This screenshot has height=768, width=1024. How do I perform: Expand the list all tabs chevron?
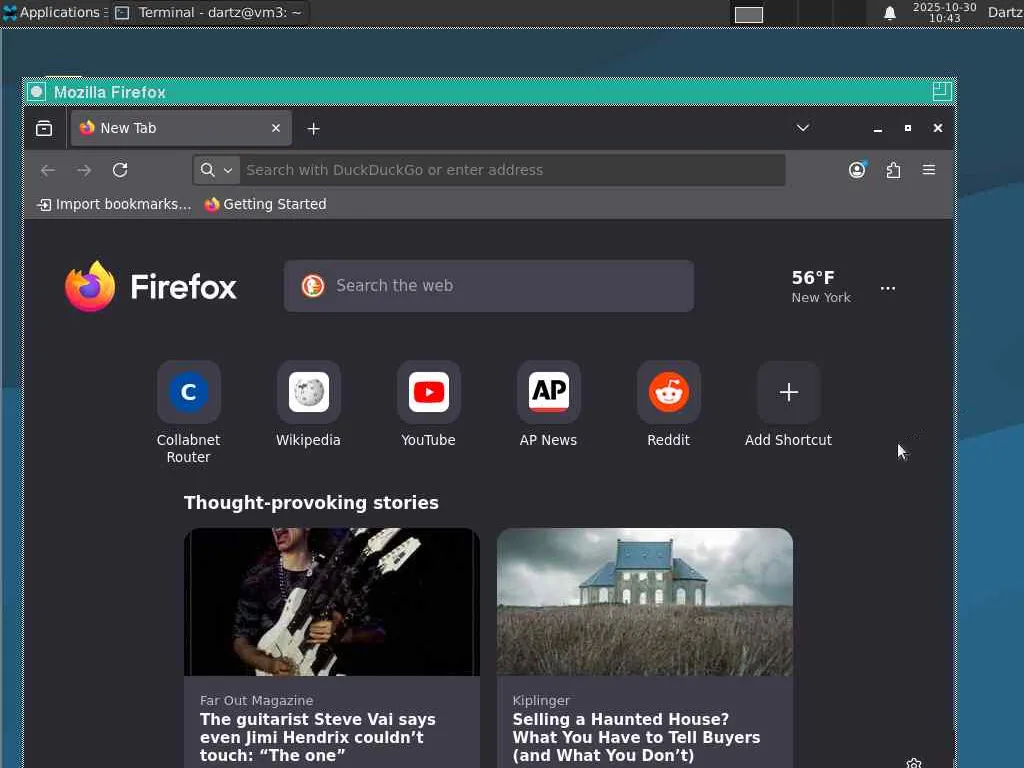point(803,128)
